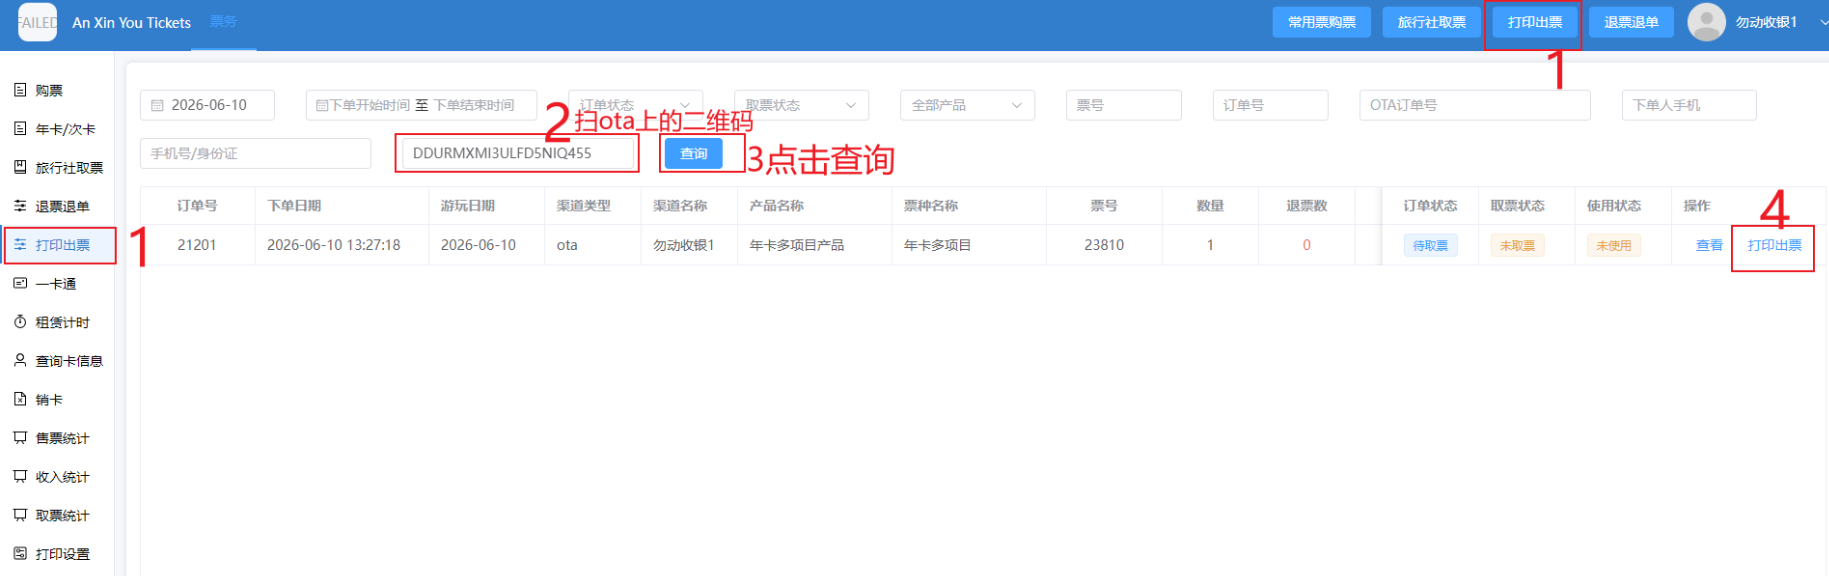
Task: Open 销卡 sidebar item
Action: point(57,399)
